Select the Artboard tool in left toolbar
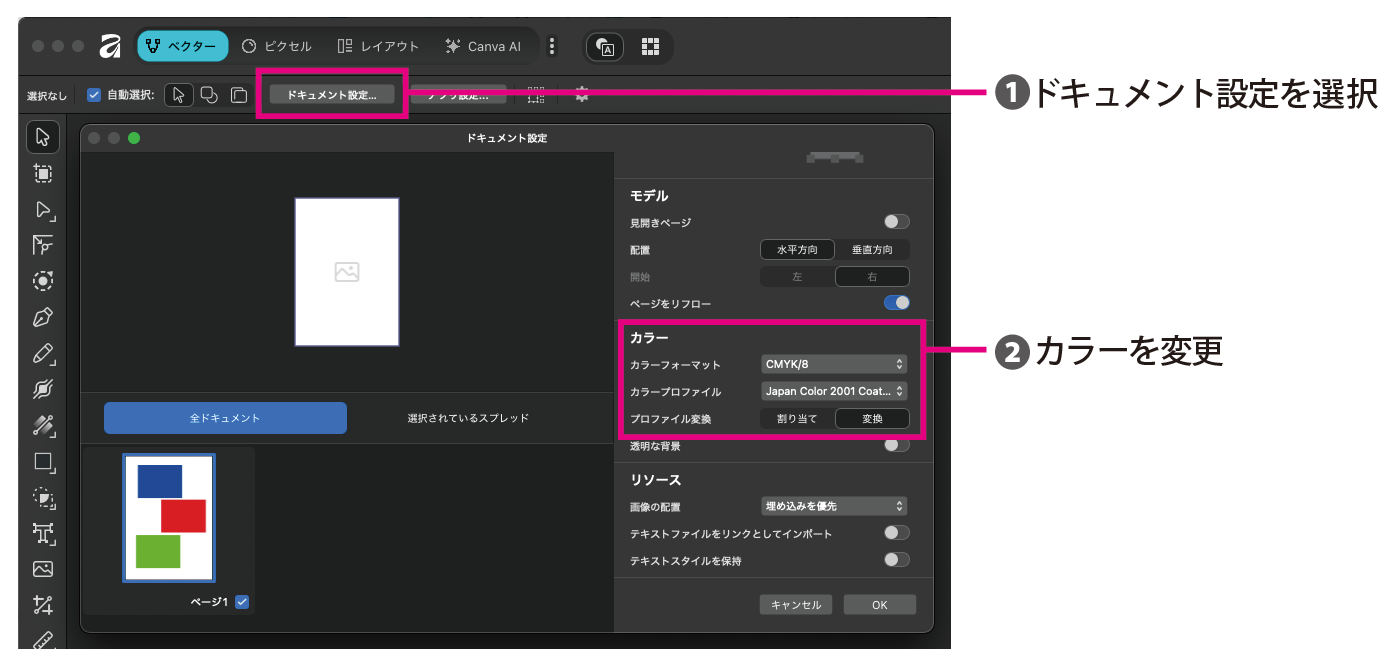Image resolution: width=1389 pixels, height=666 pixels. (42, 173)
